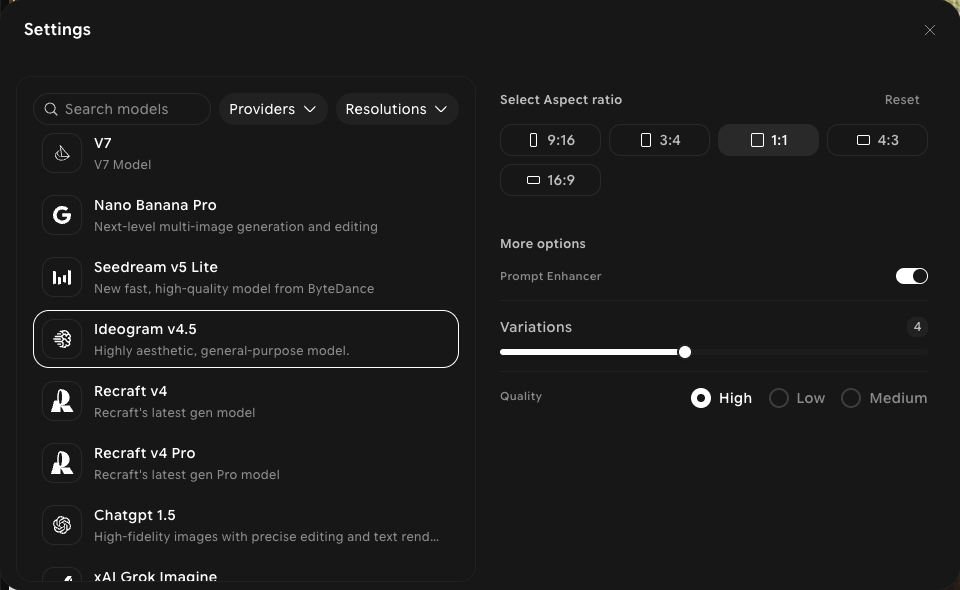Click the V7 model name
This screenshot has width=960, height=590.
tap(102, 143)
